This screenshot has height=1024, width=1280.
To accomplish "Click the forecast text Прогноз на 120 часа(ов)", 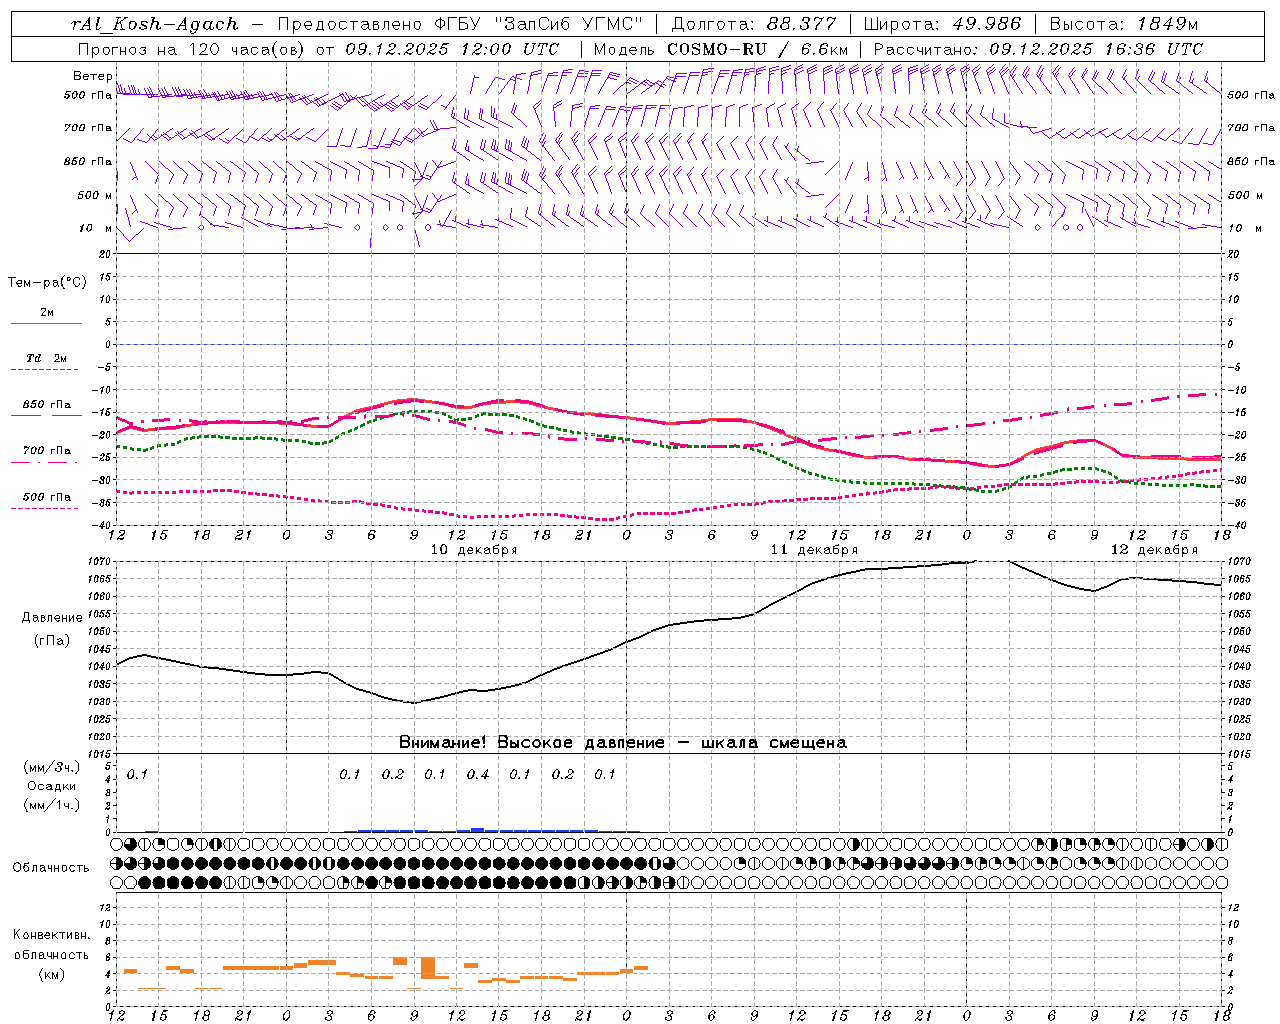I will coord(192,48).
